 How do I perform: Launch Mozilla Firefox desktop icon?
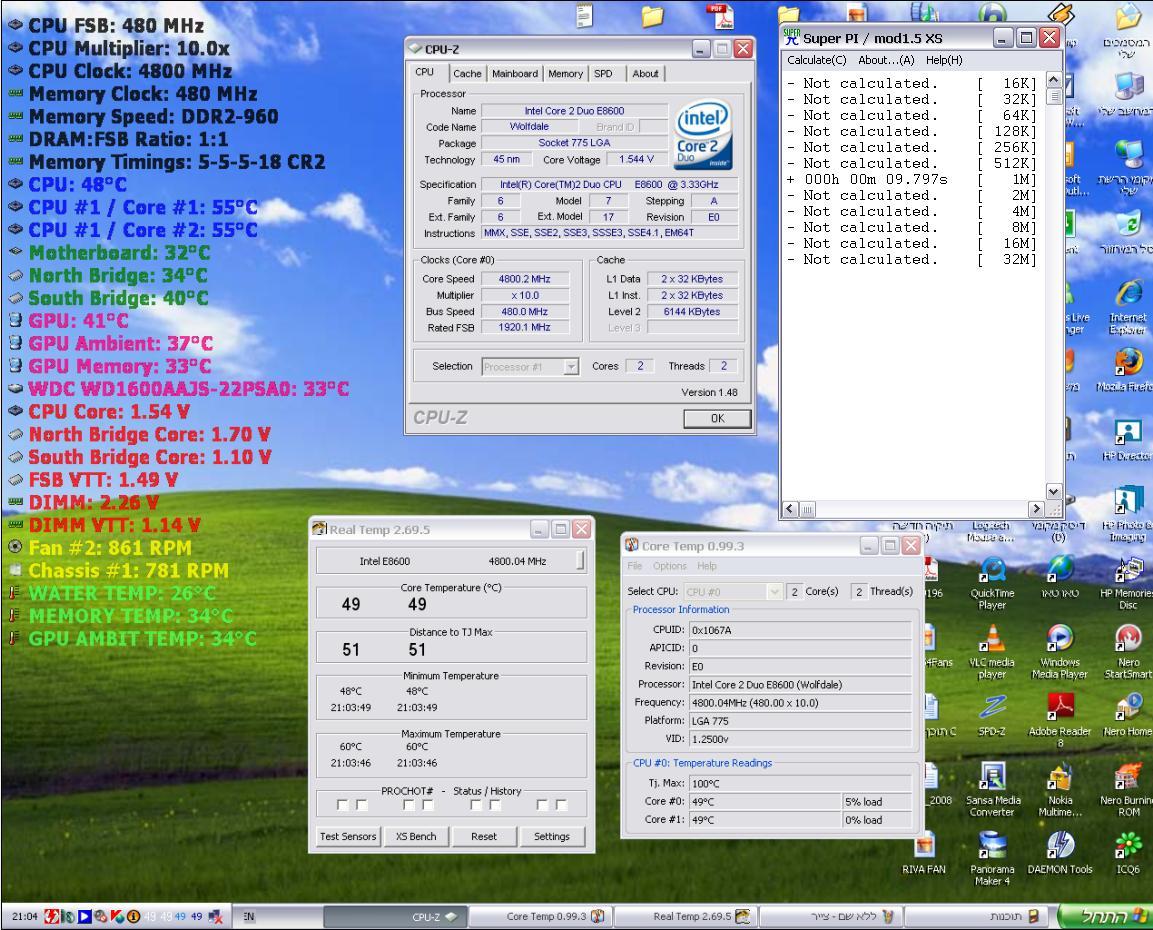[1126, 370]
